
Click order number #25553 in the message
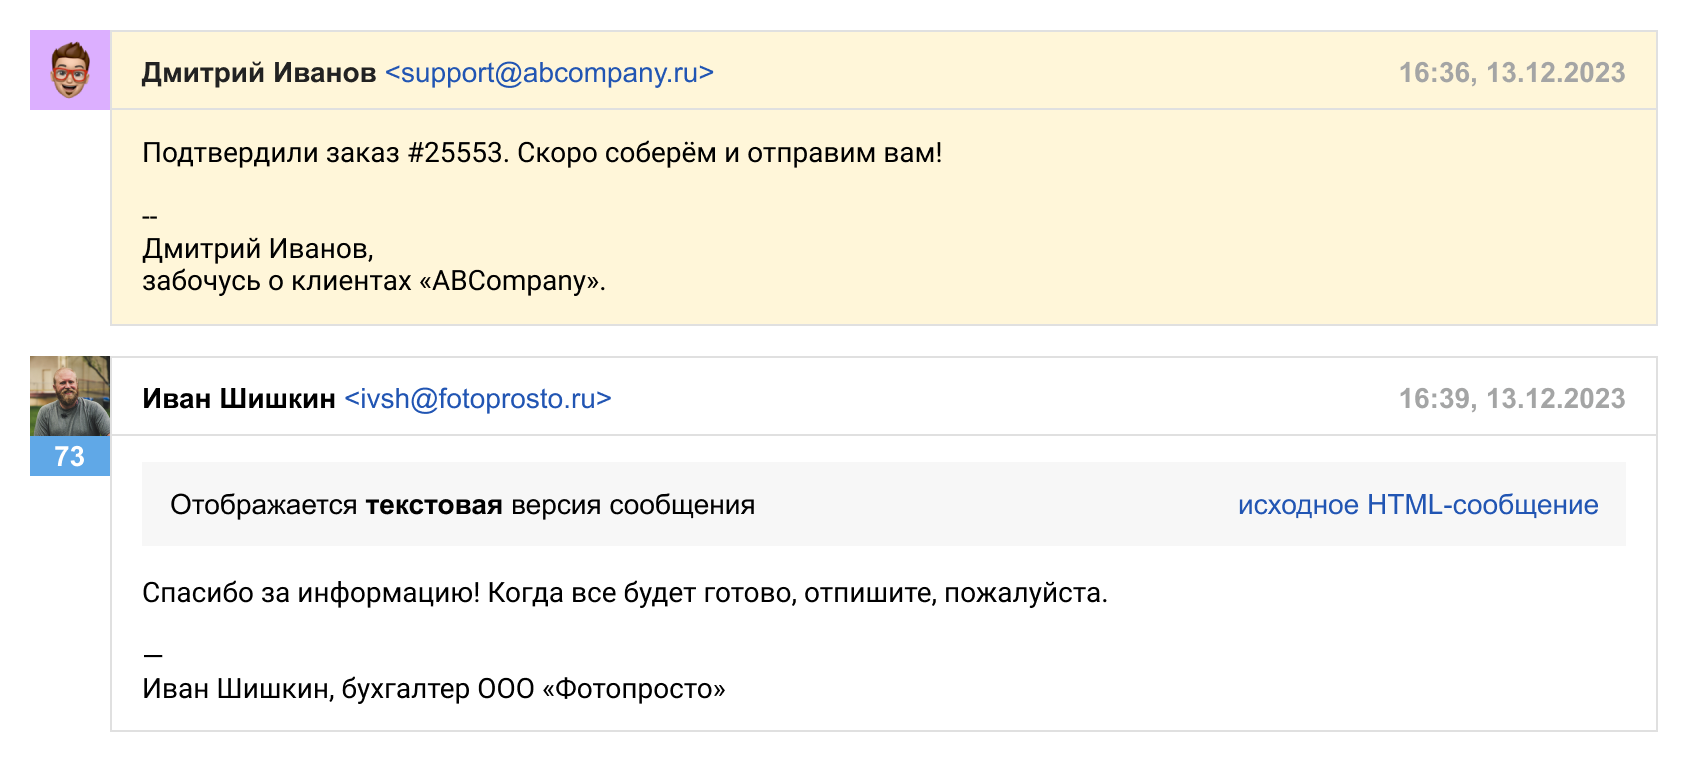(x=455, y=153)
